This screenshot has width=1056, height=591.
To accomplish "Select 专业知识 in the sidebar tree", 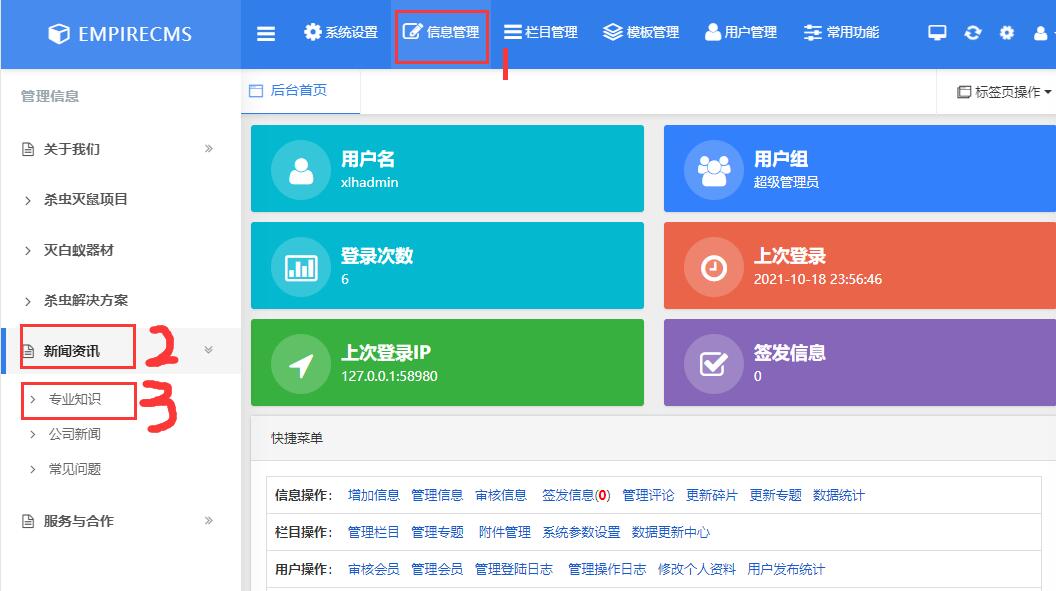I will click(x=78, y=400).
